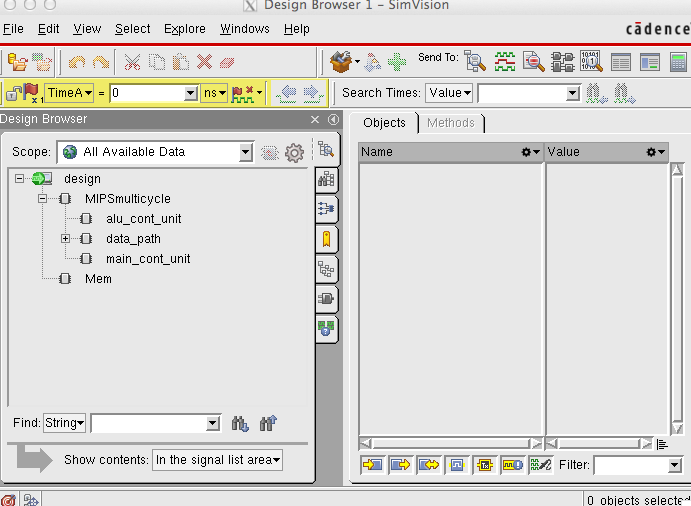Click the scope settings gear icon
Viewport: 691px width, 506px height.
(294, 153)
